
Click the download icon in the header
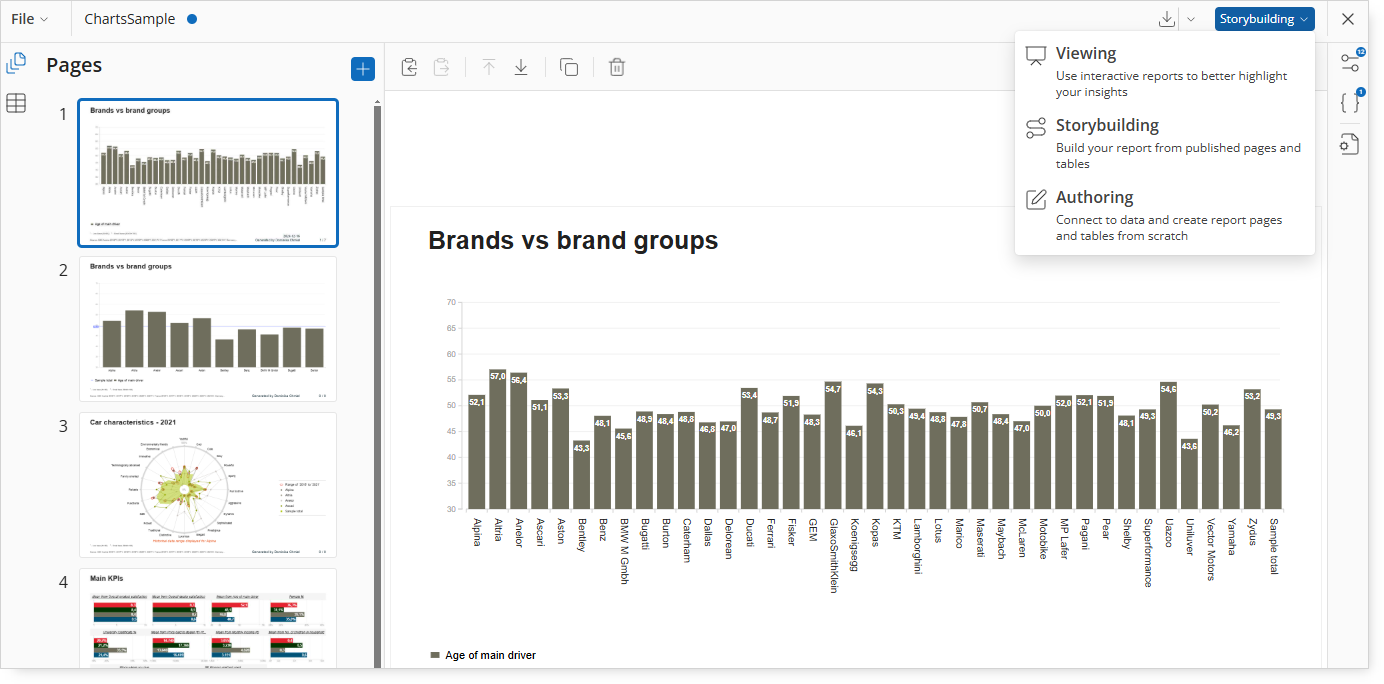1166,19
